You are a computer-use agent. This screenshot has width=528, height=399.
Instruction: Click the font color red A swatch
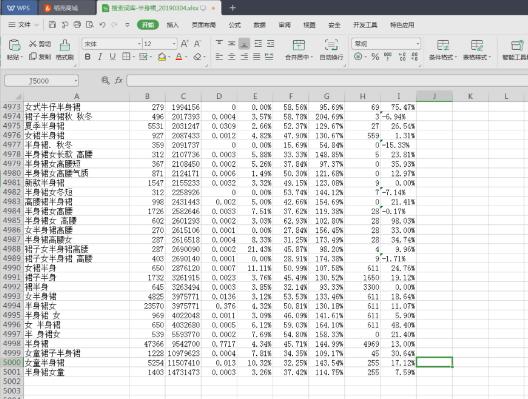tap(179, 57)
